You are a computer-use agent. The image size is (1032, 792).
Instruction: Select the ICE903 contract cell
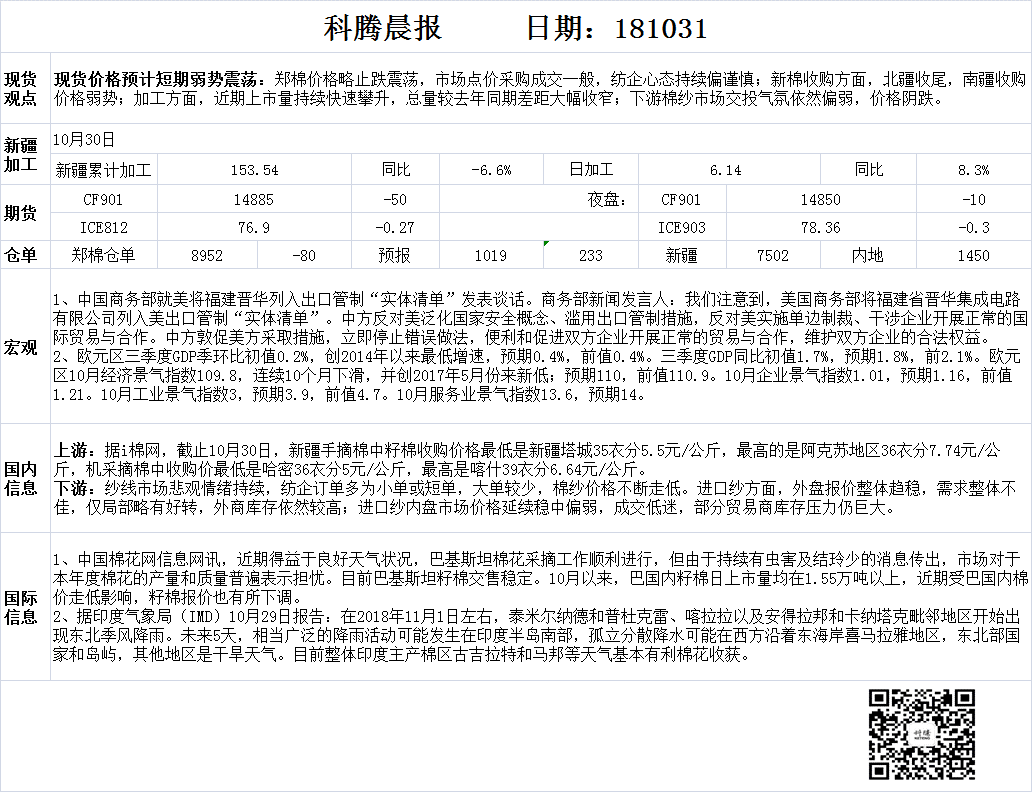pyautogui.click(x=681, y=227)
